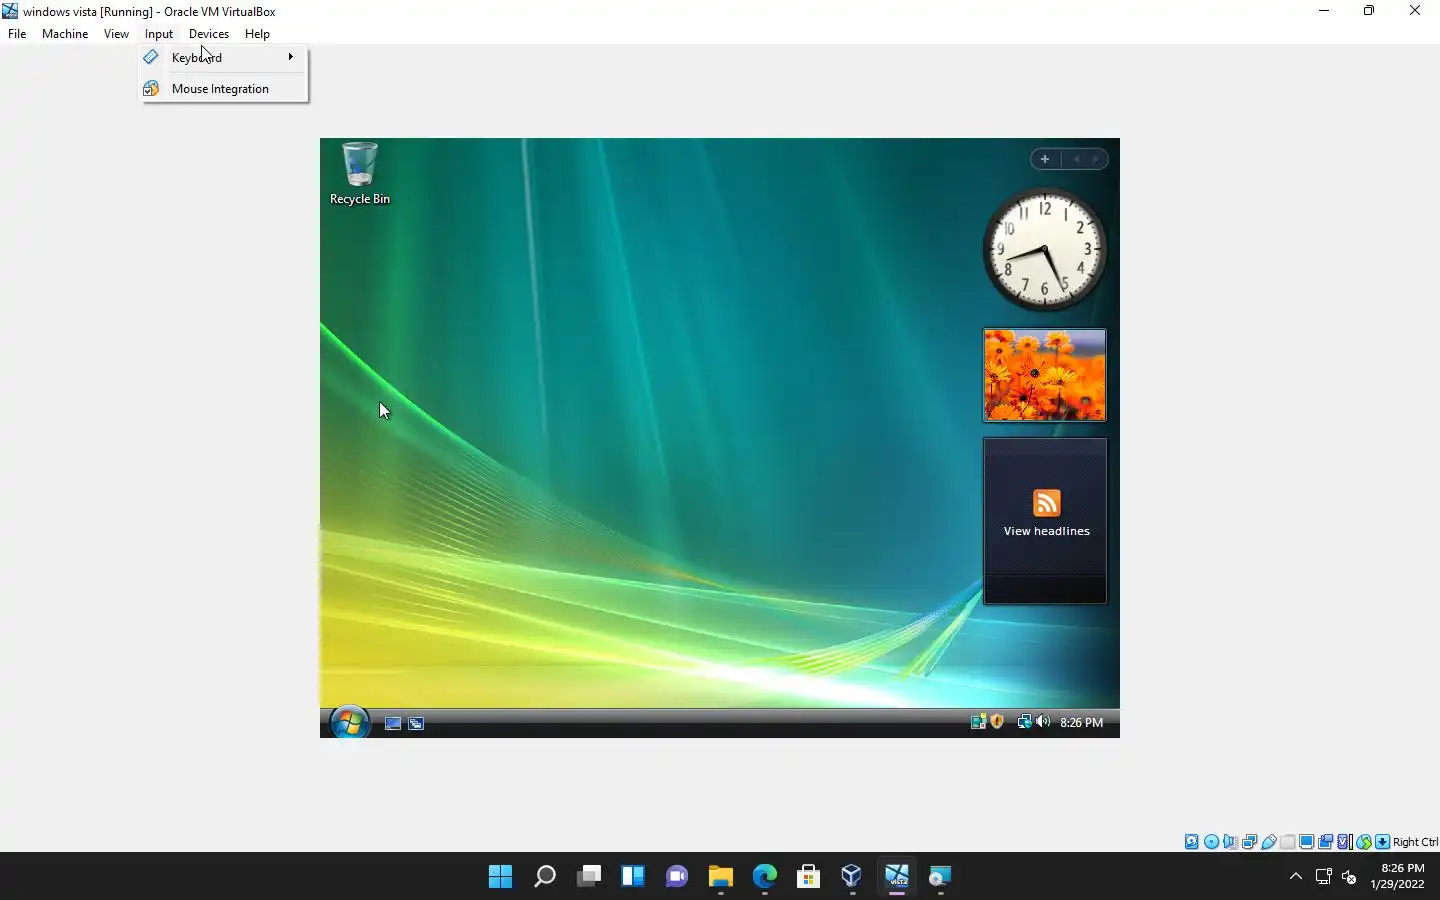Click the recording status icon
The image size is (1440, 900).
1326,842
